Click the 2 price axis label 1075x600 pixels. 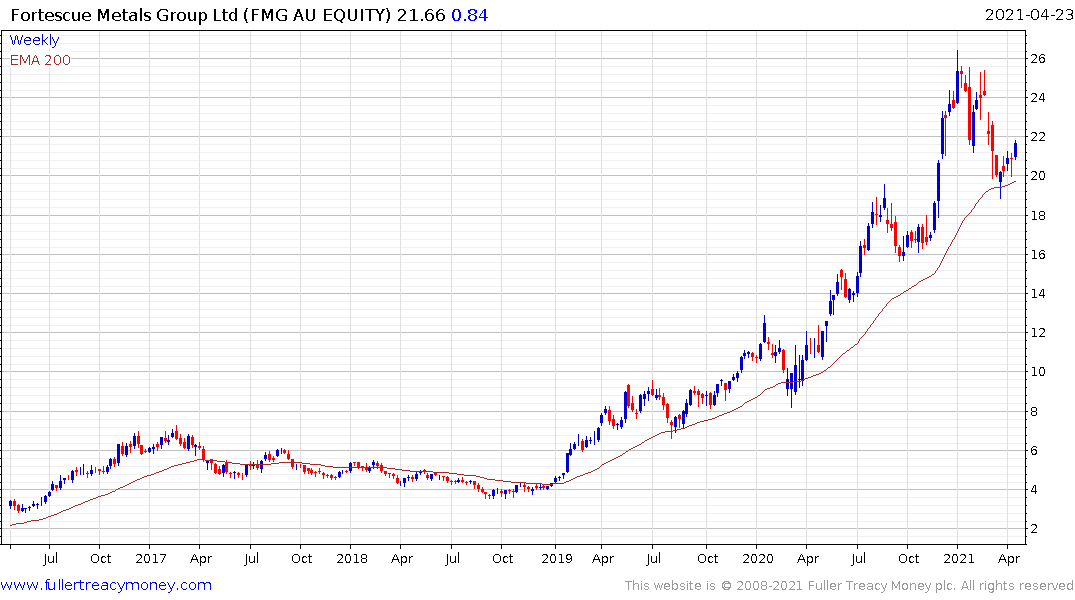[1034, 529]
